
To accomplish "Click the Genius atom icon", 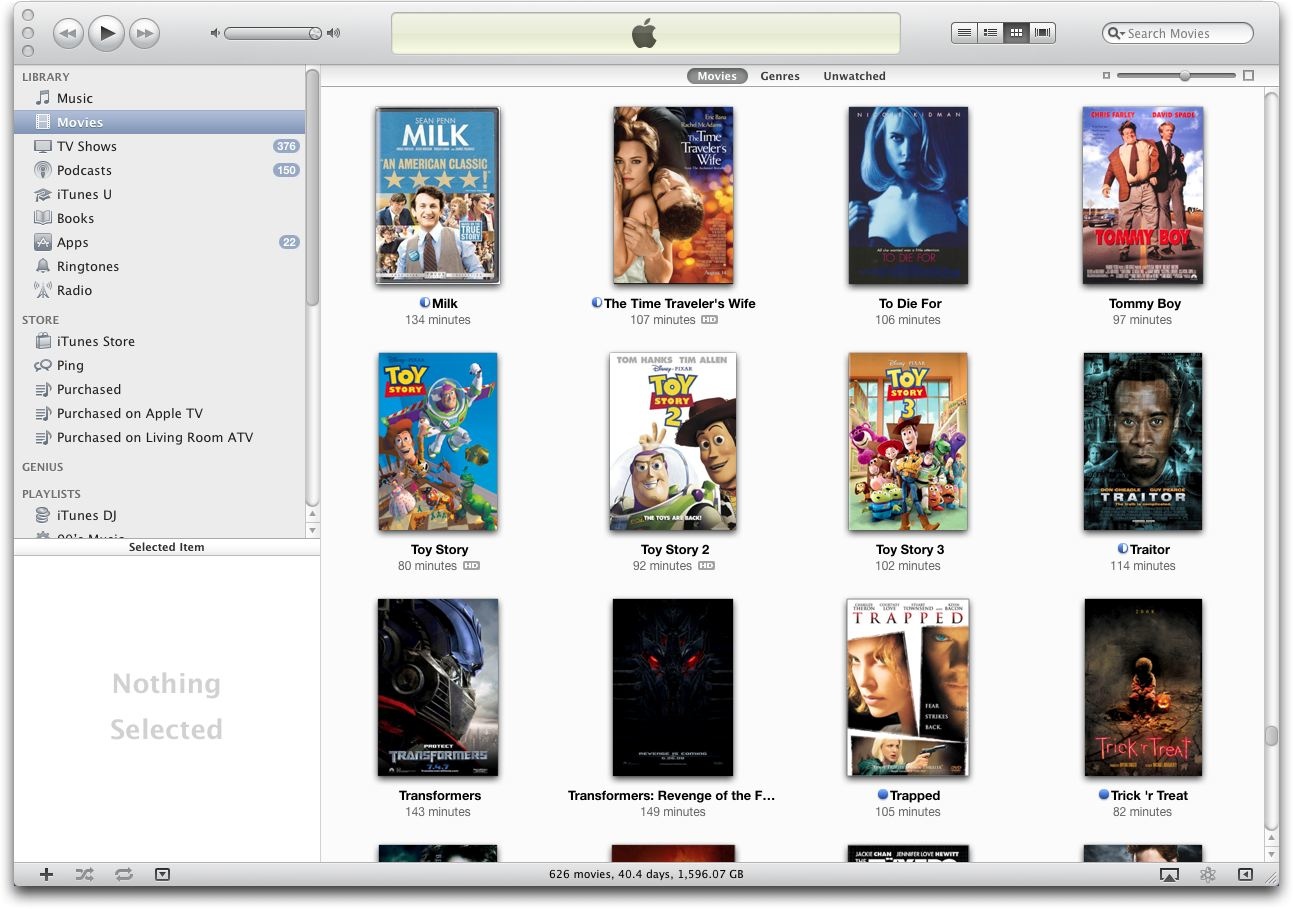I will [x=1208, y=875].
